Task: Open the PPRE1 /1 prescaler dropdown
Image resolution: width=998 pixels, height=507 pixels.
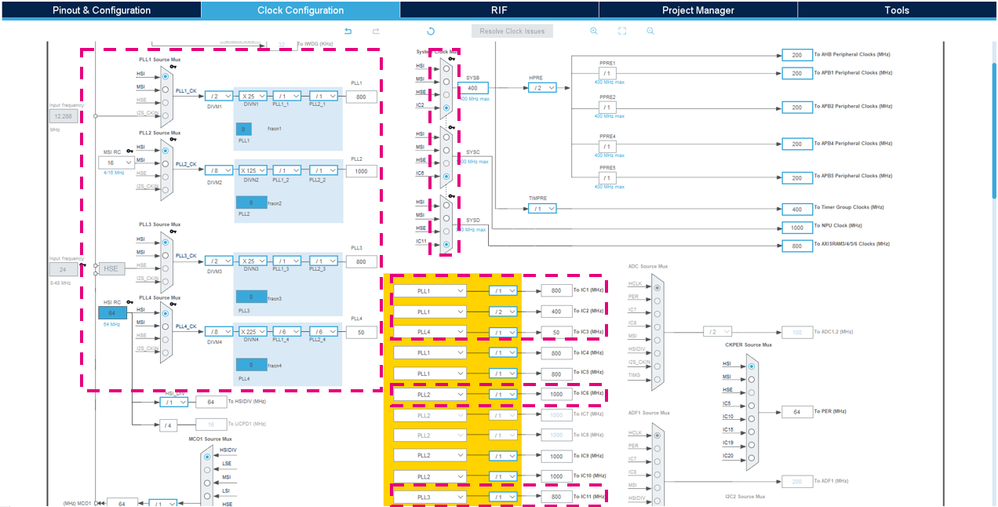Action: (608, 74)
